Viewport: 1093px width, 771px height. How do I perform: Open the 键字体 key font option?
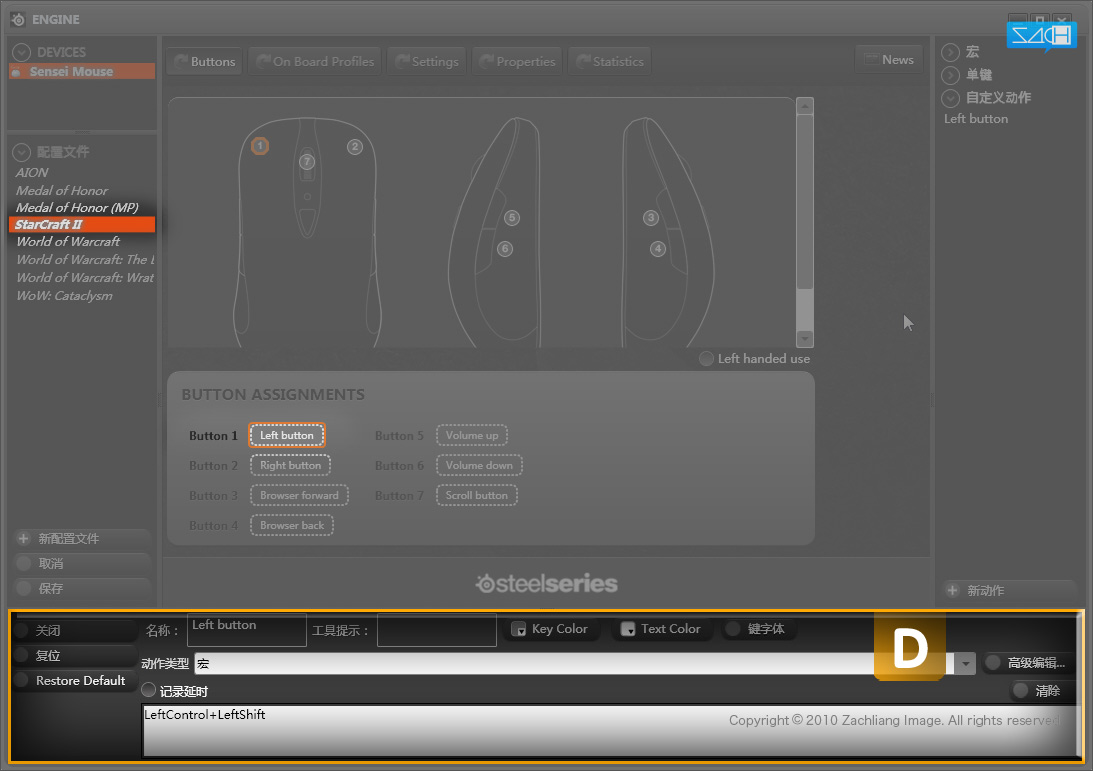(x=758, y=629)
